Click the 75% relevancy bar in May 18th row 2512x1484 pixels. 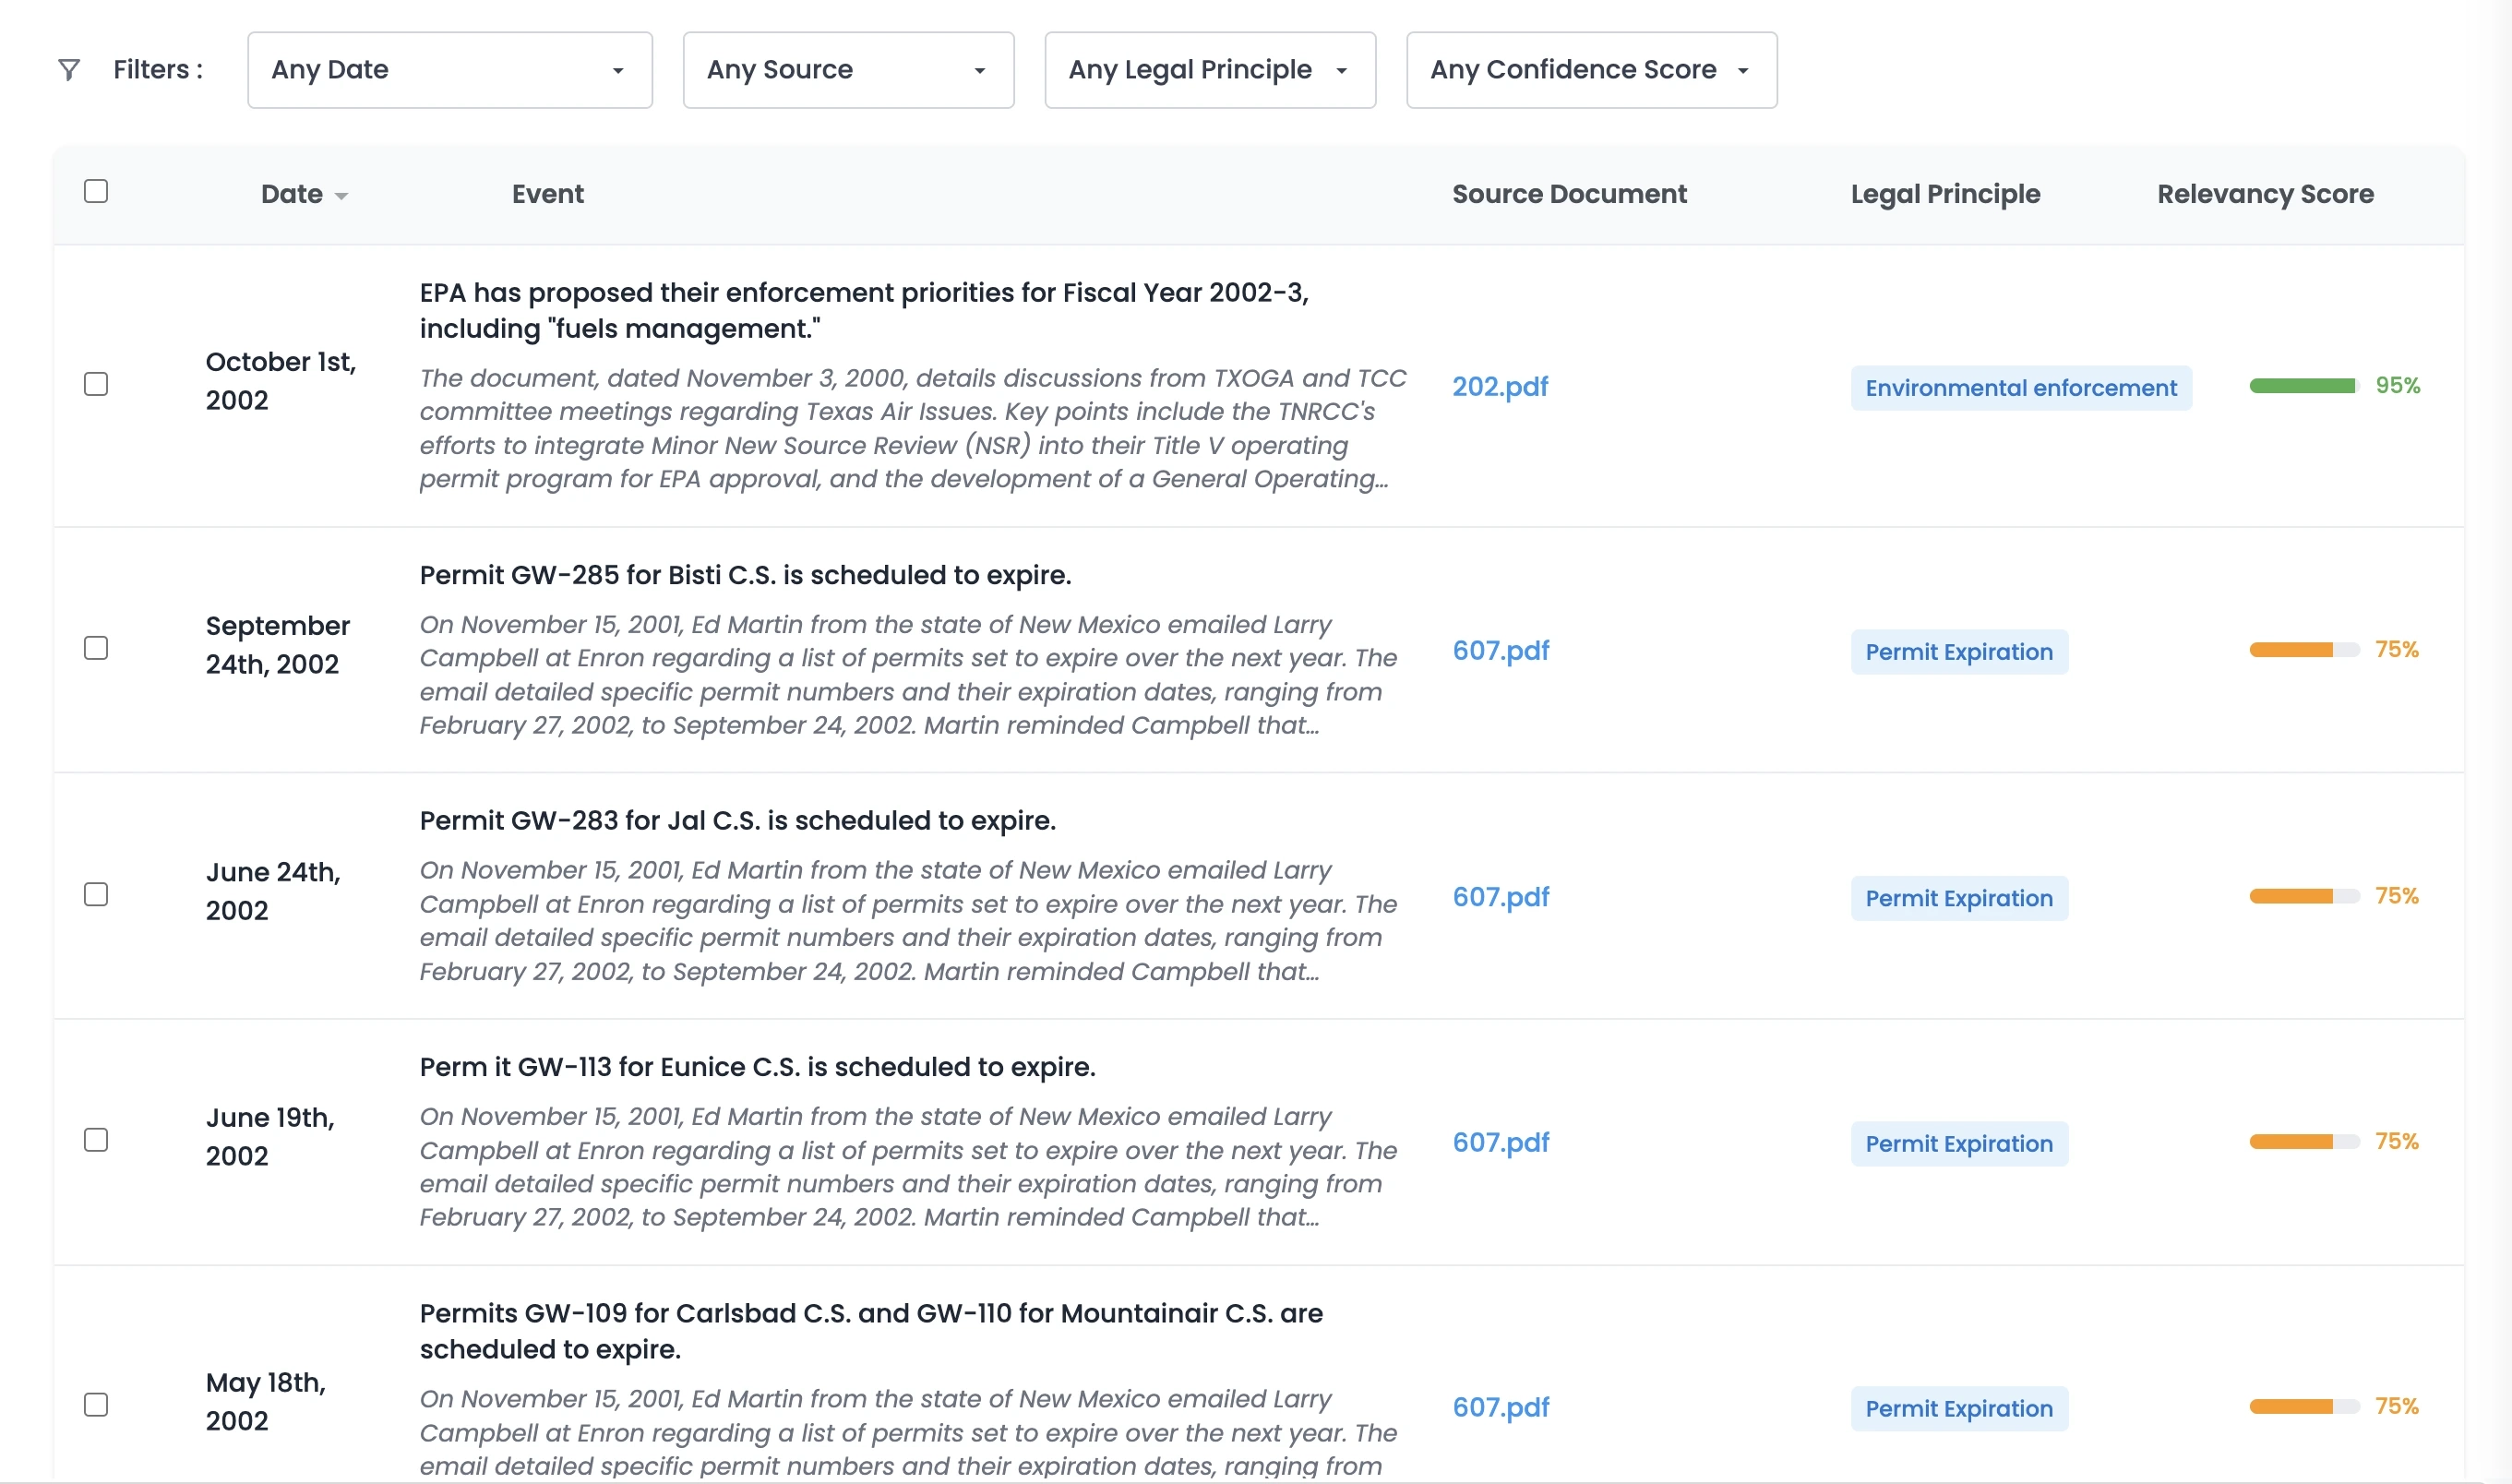coord(2304,1407)
